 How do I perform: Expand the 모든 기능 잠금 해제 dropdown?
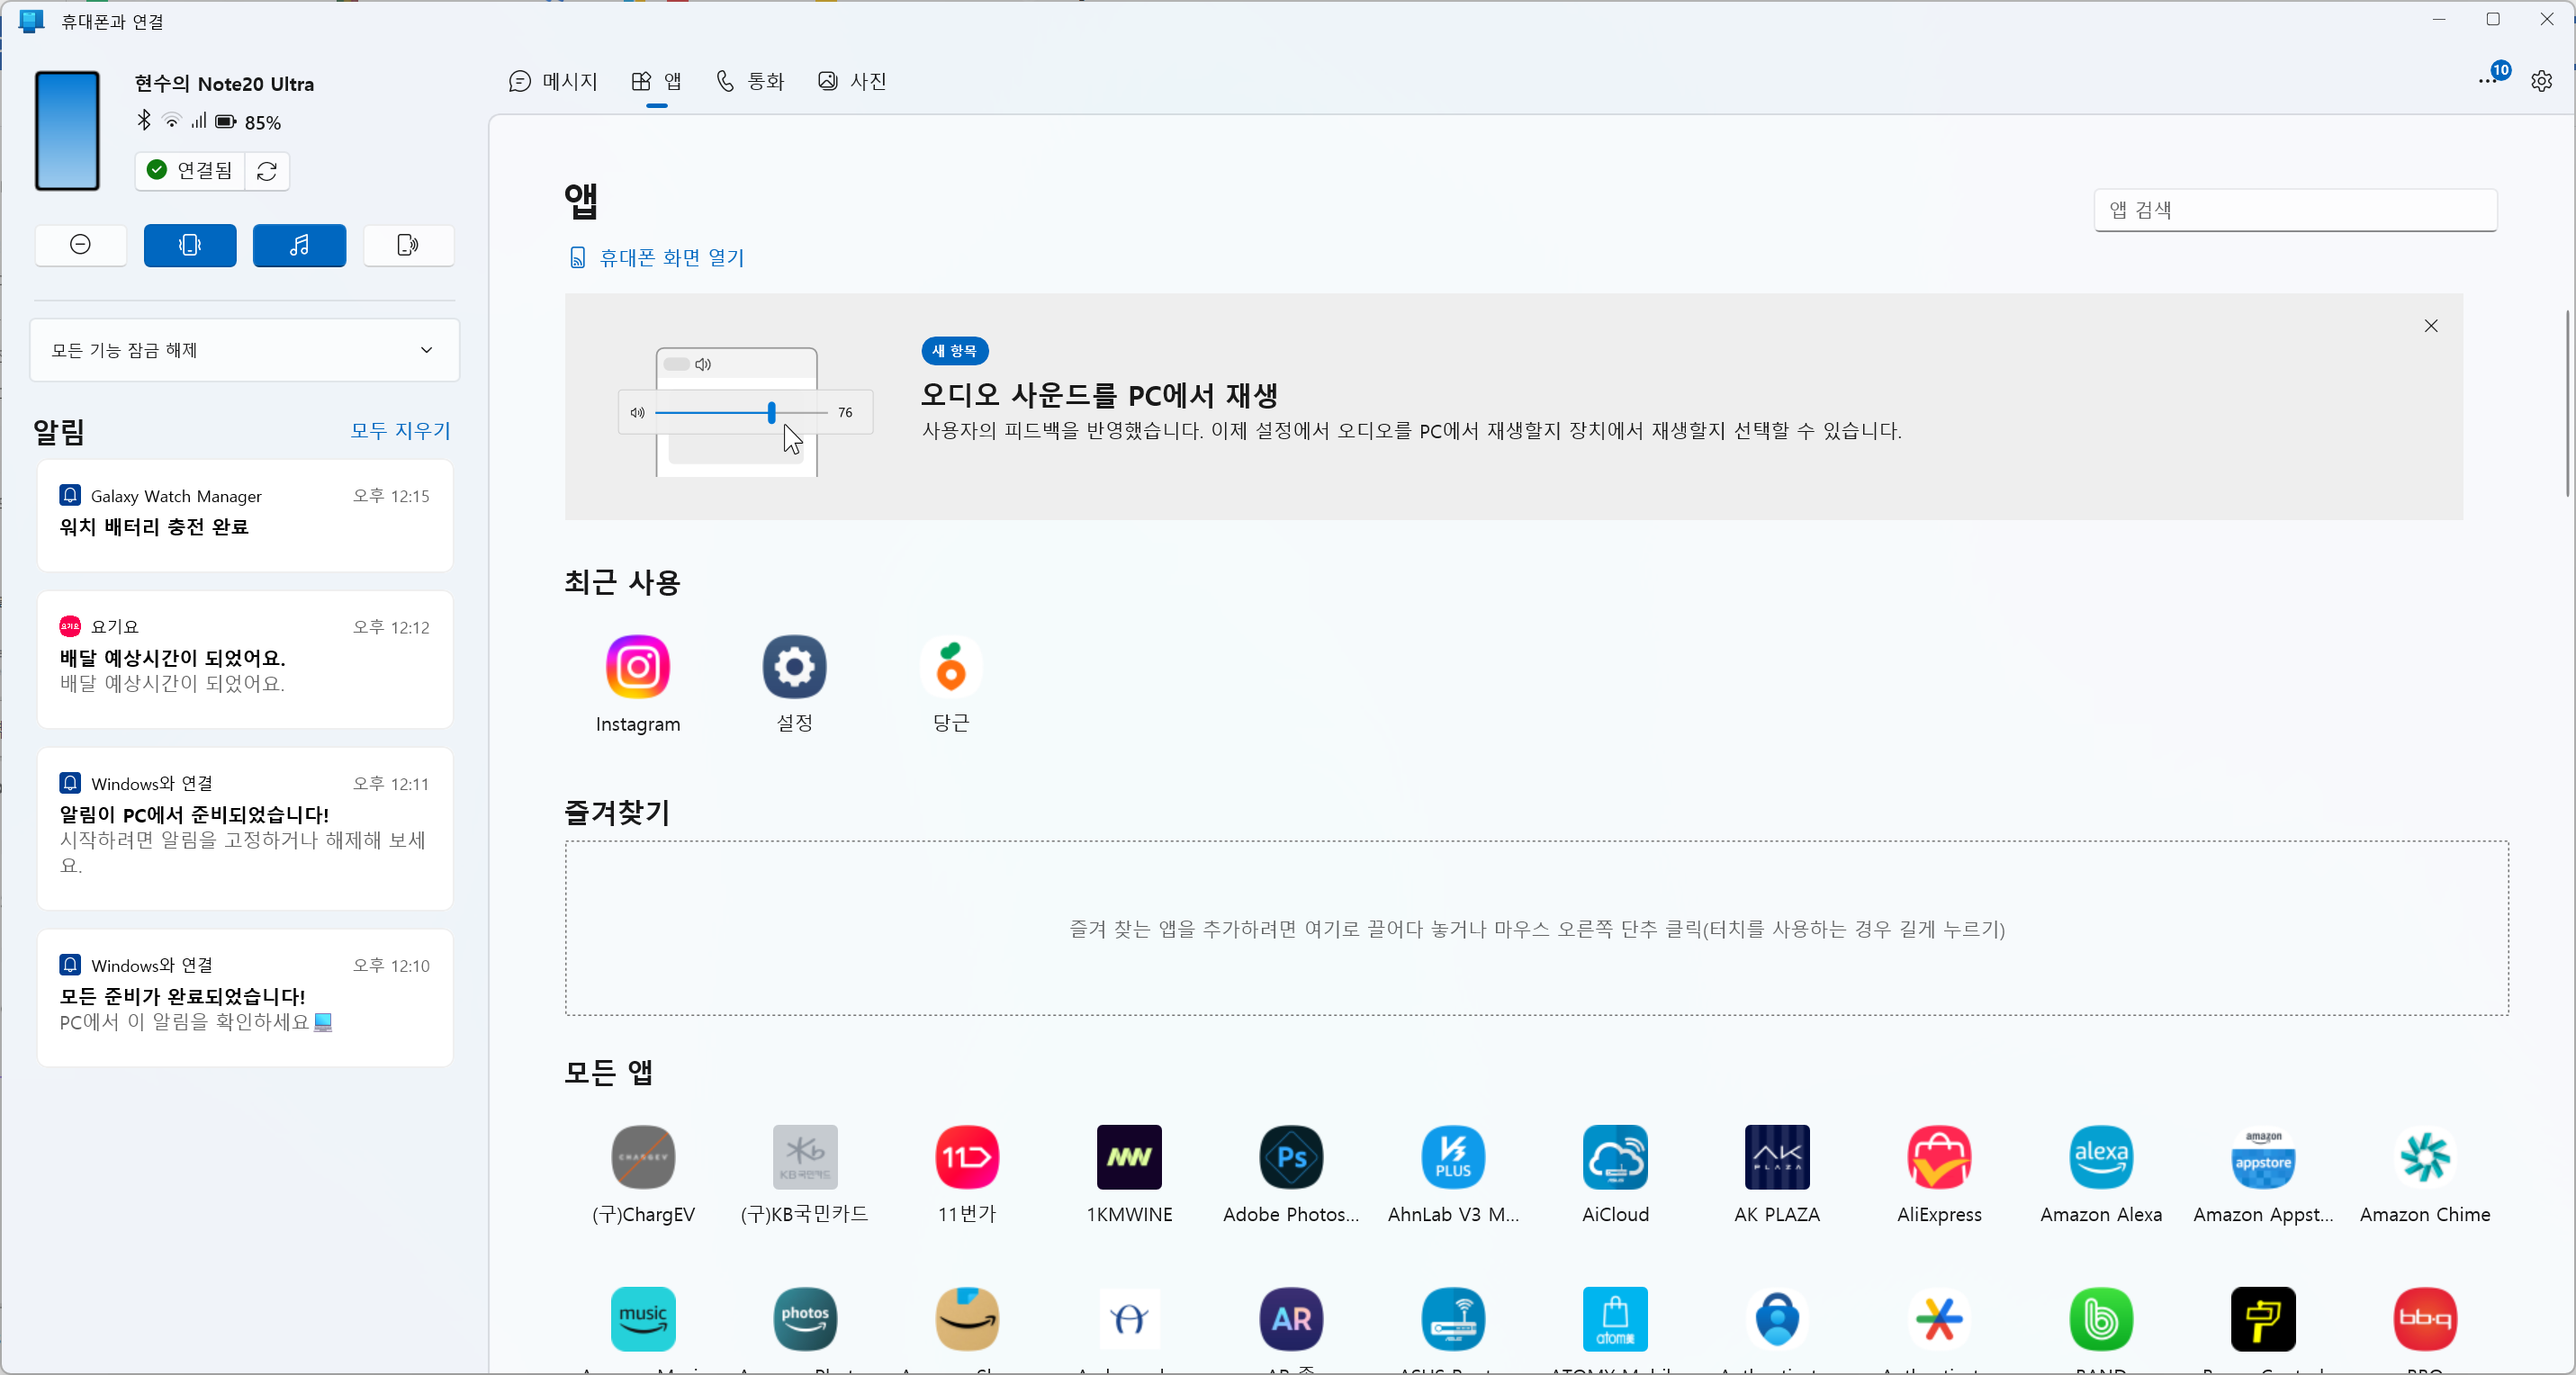[x=245, y=350]
